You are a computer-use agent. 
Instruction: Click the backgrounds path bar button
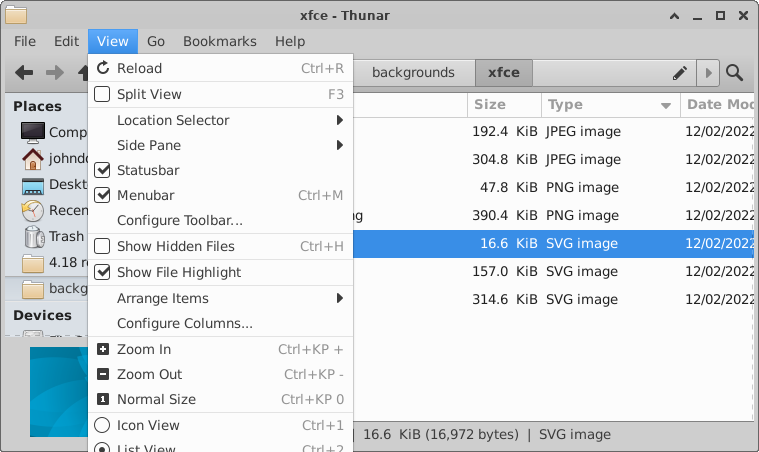[x=414, y=73]
